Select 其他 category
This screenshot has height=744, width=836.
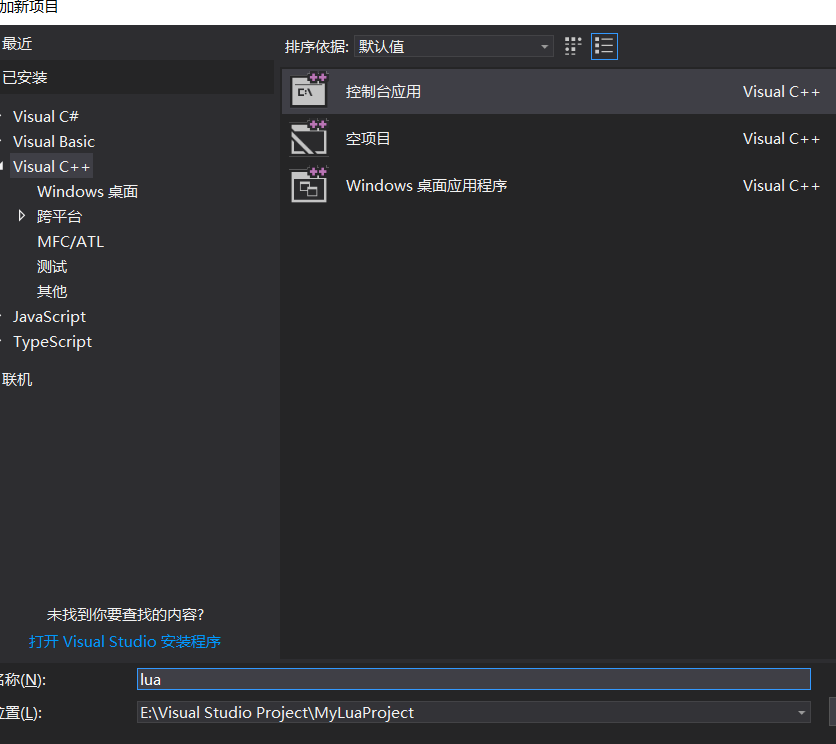[52, 292]
